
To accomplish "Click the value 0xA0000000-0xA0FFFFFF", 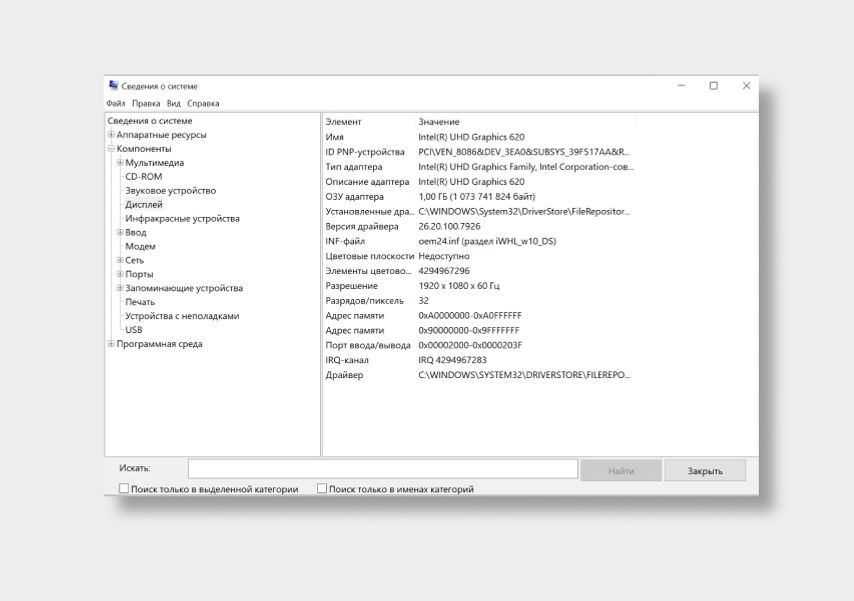I will click(470, 315).
